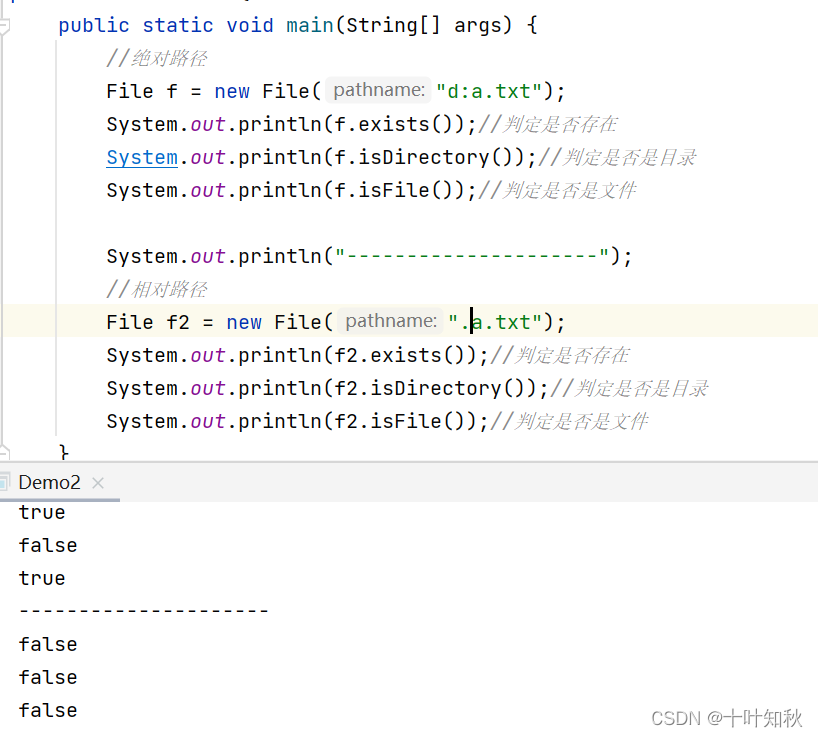Click the dashed string in println
Image resolution: width=818 pixels, height=737 pixels.
[x=472, y=256]
